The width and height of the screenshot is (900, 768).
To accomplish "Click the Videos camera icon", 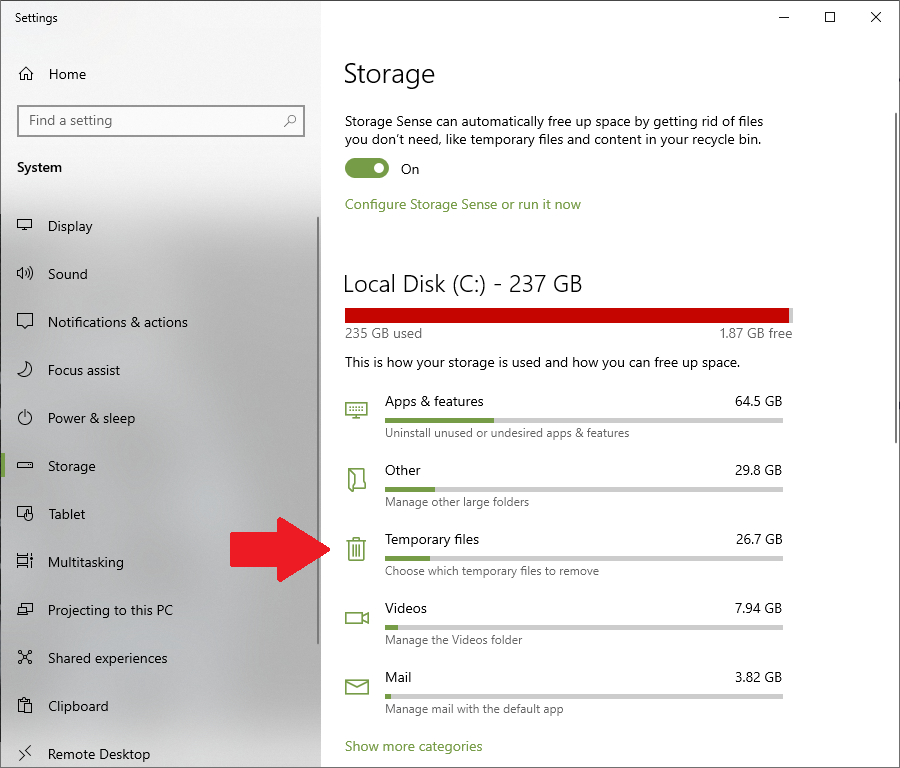I will tap(356, 618).
